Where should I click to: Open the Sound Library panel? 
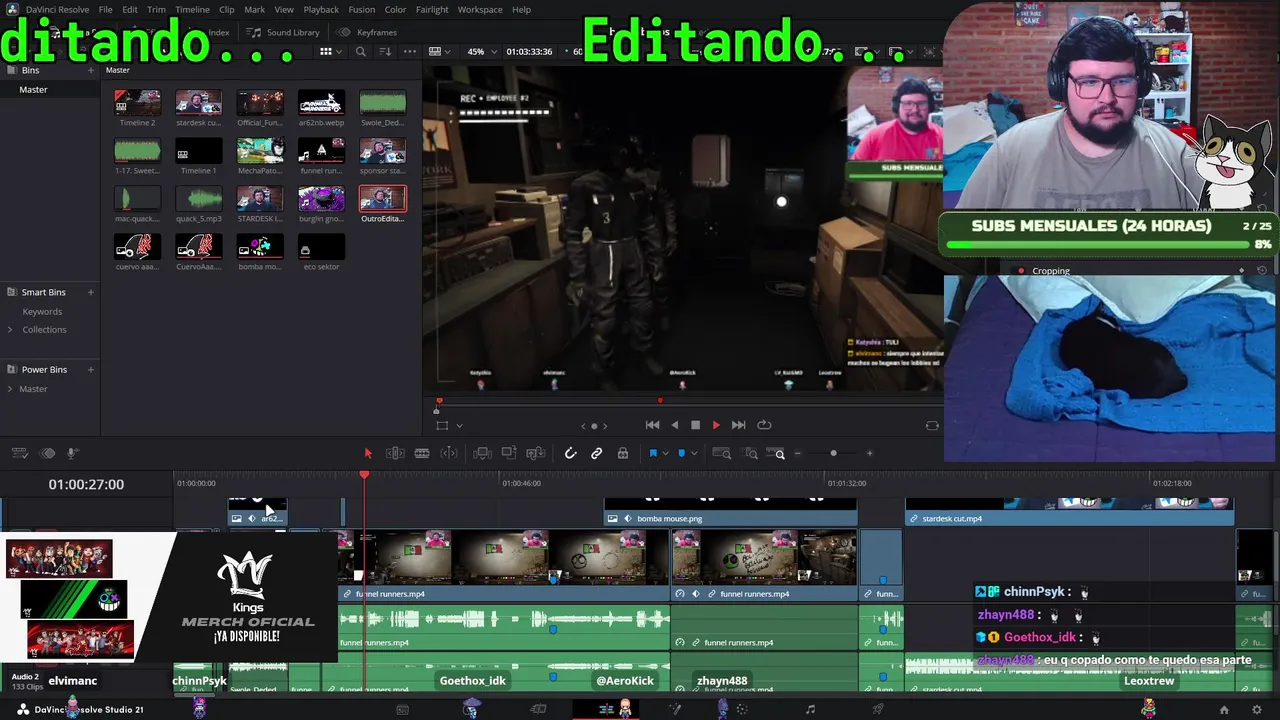[x=285, y=32]
